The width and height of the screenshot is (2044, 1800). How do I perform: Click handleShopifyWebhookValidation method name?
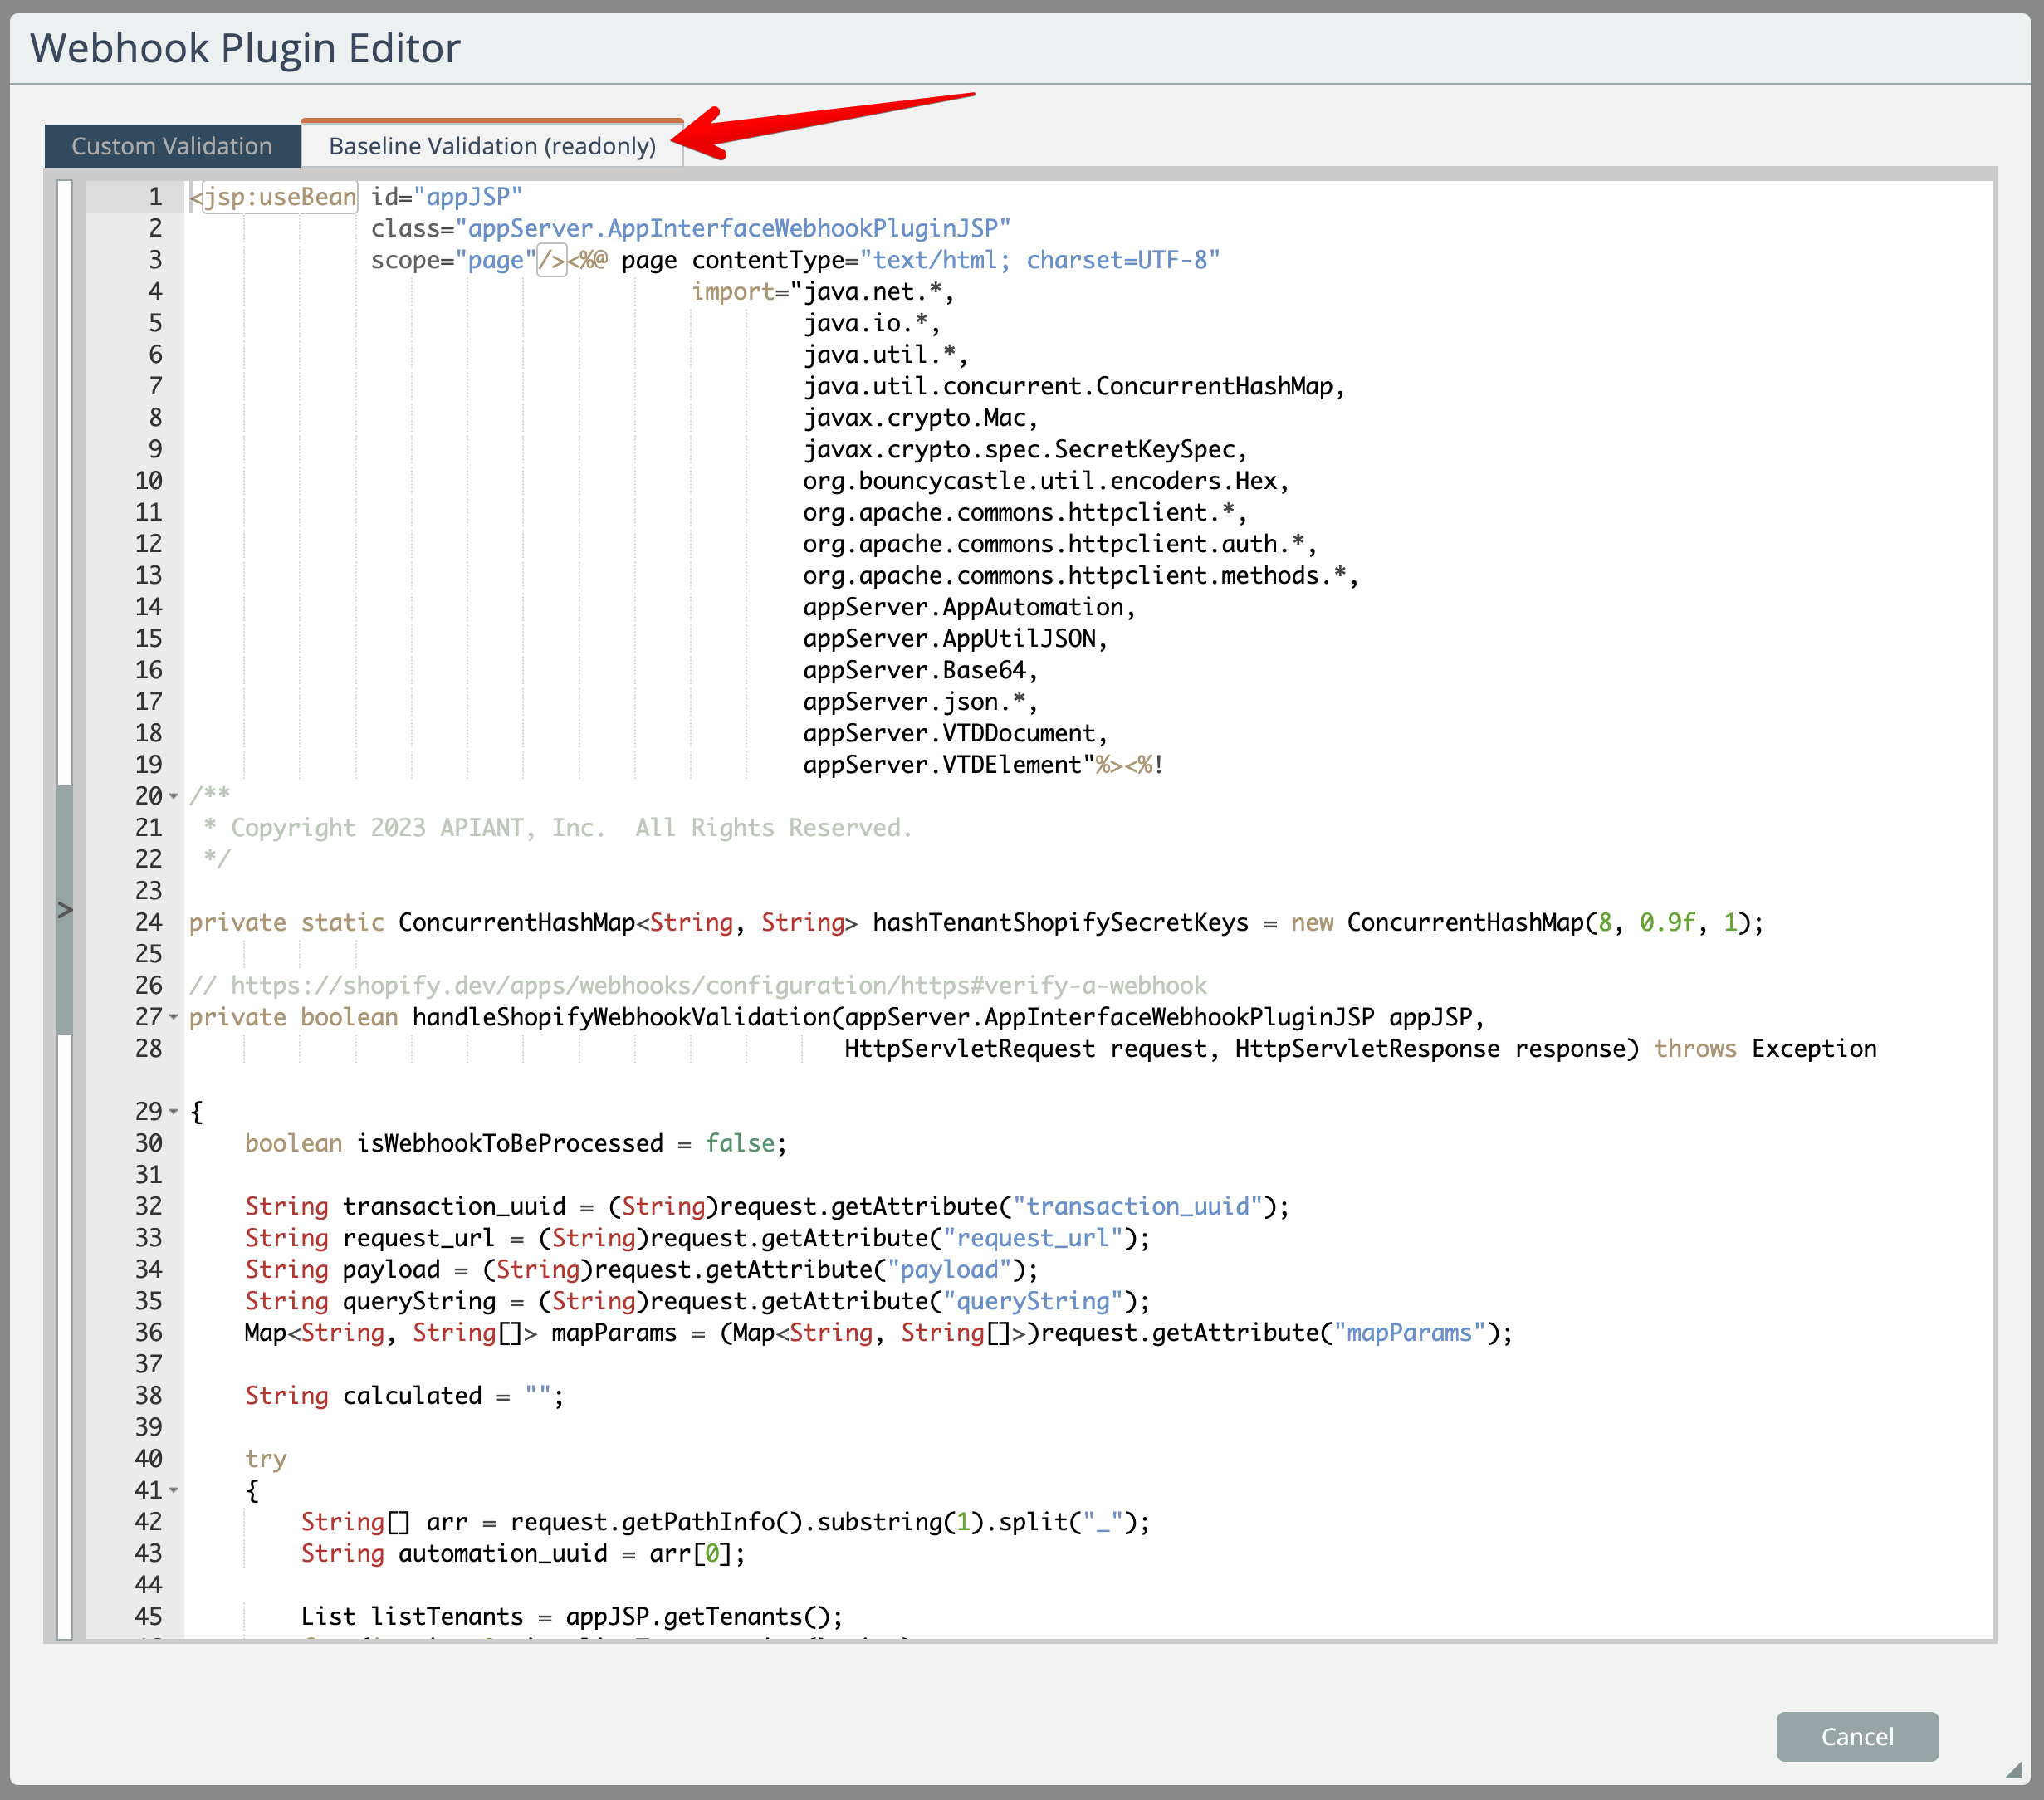(x=620, y=1017)
